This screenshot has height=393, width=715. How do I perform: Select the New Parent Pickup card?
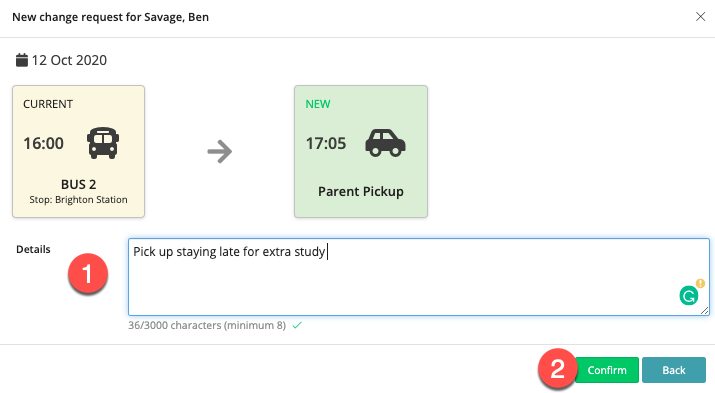pyautogui.click(x=361, y=151)
